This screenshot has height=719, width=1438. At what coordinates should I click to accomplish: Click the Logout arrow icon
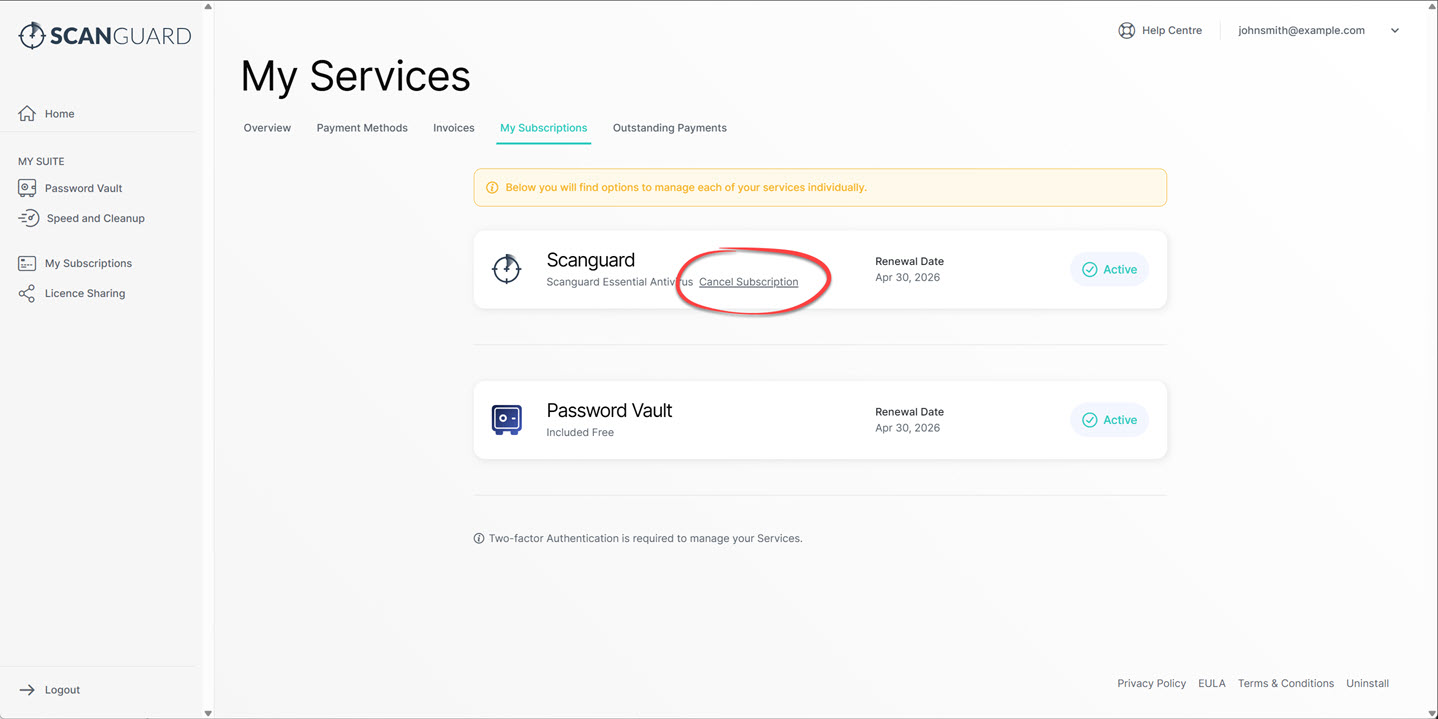[27, 690]
